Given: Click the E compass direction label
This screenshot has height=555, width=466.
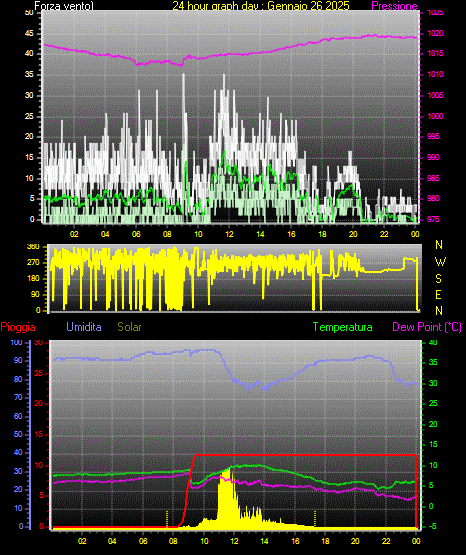Looking at the screenshot, I should (x=438, y=294).
